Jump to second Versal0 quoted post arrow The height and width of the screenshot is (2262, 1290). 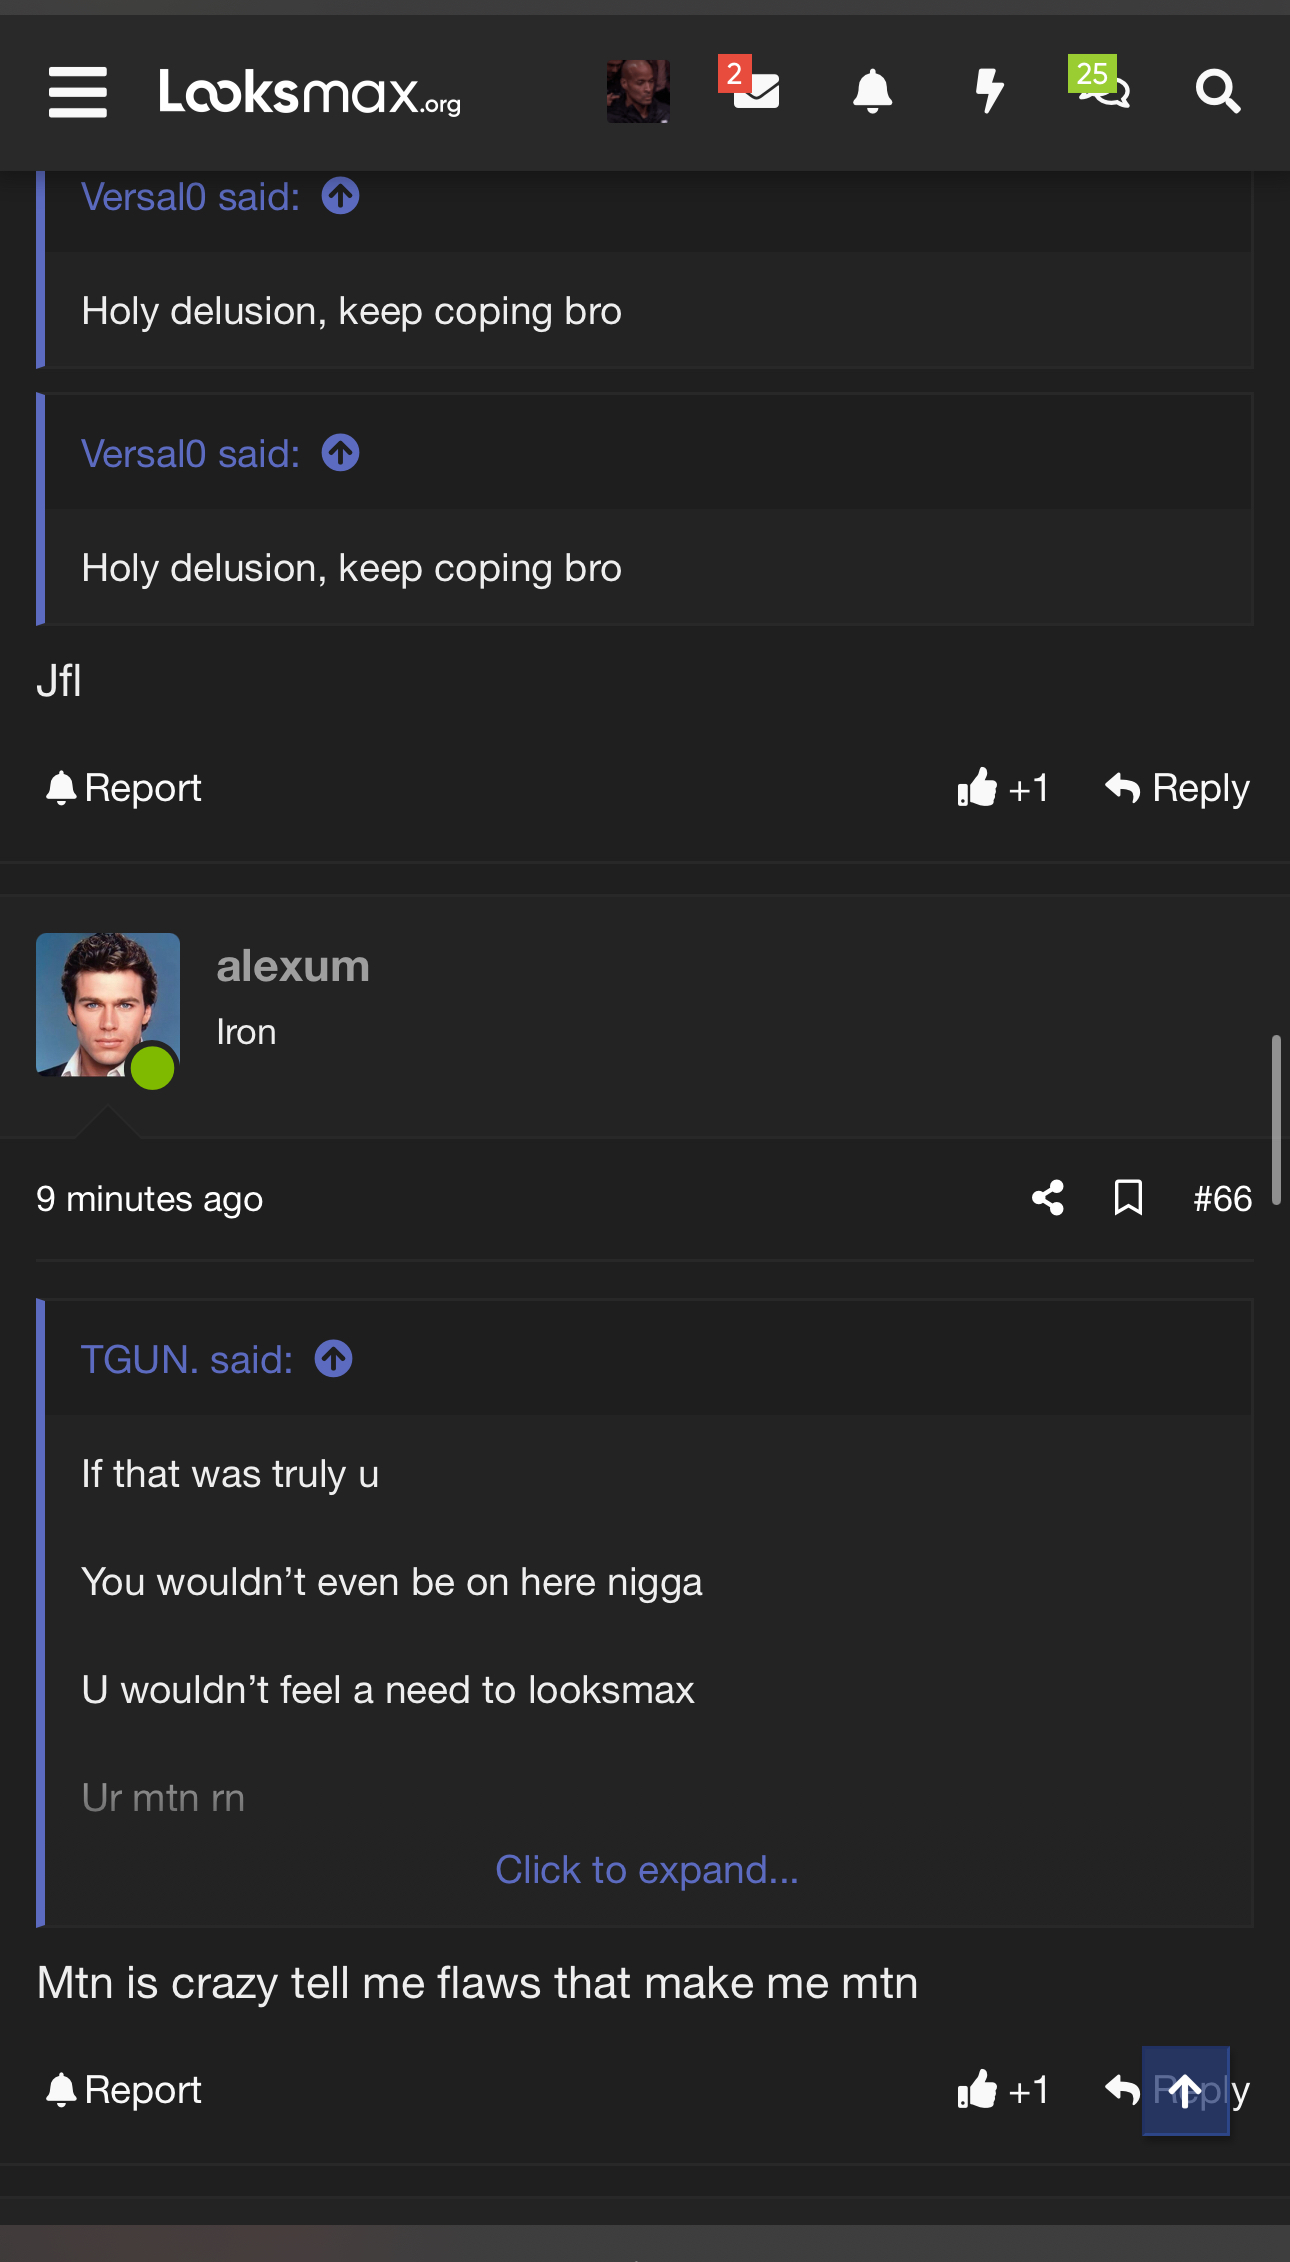[x=340, y=453]
